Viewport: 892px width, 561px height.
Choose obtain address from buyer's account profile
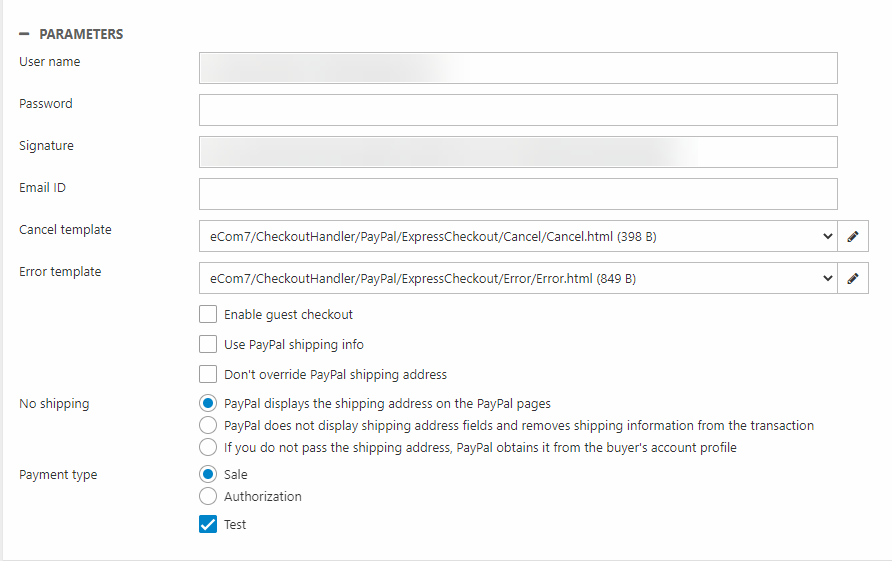click(x=208, y=447)
